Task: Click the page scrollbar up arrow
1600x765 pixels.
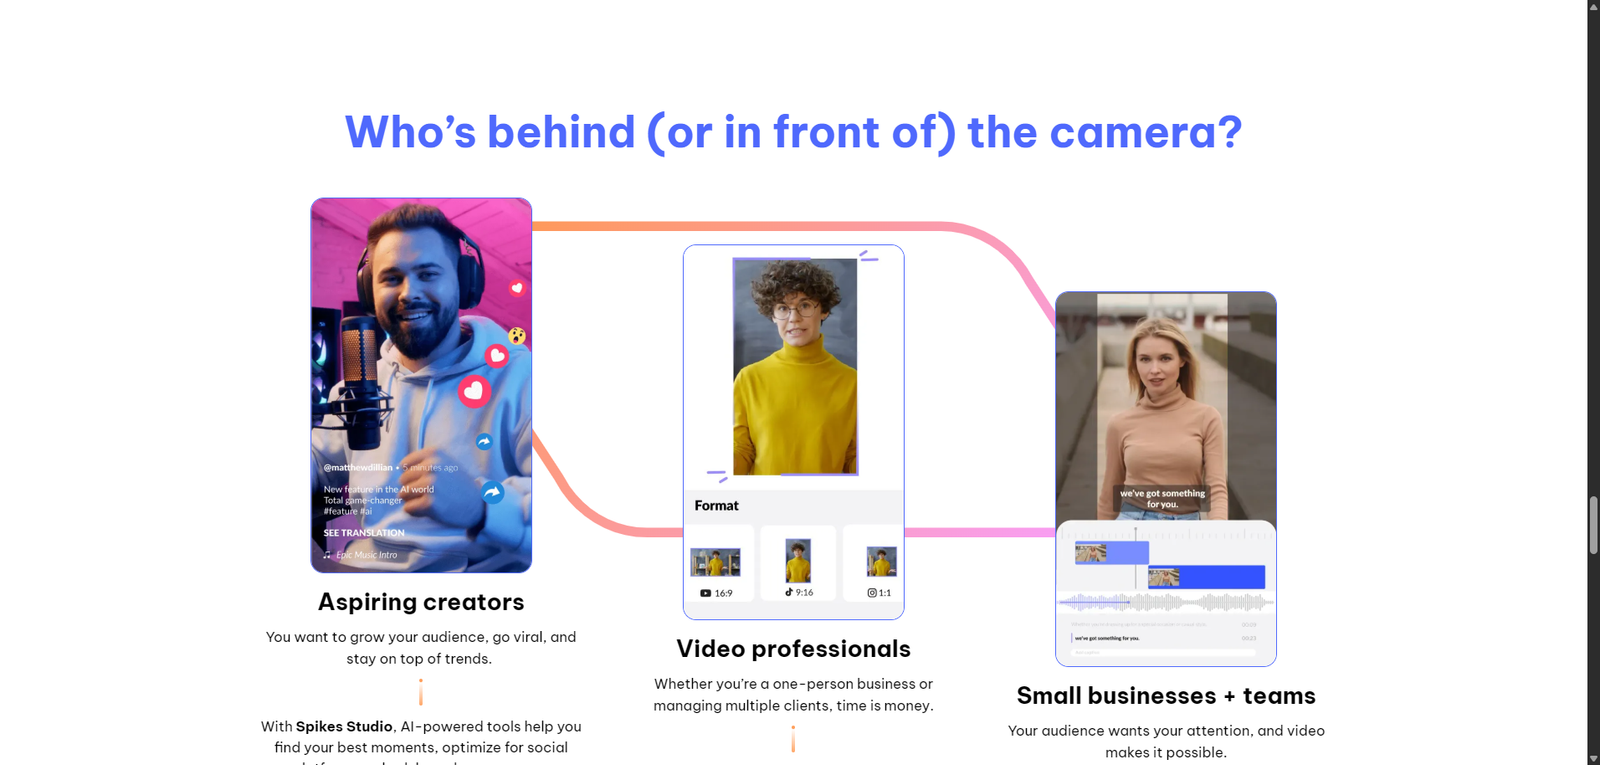Action: (1593, 7)
